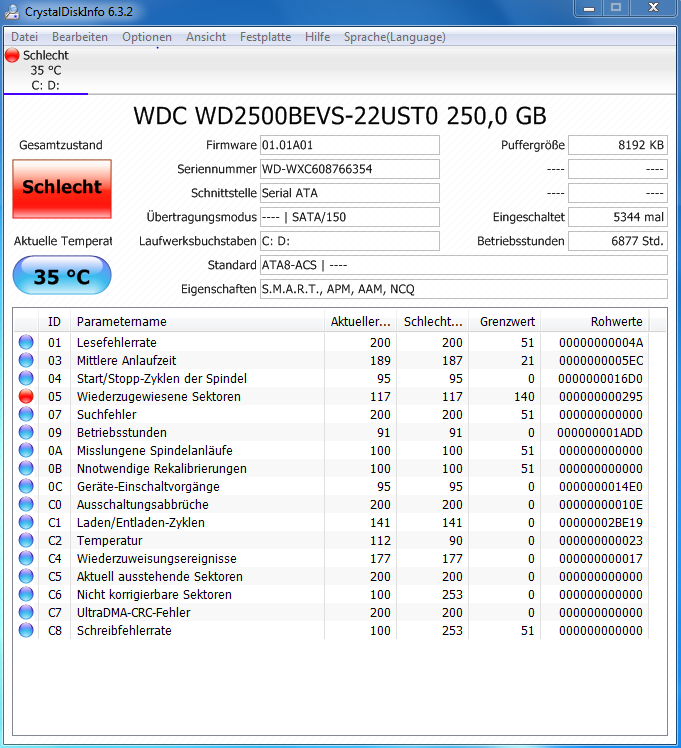This screenshot has width=681, height=748.
Task: Open the Festplatte menu
Action: coord(265,37)
